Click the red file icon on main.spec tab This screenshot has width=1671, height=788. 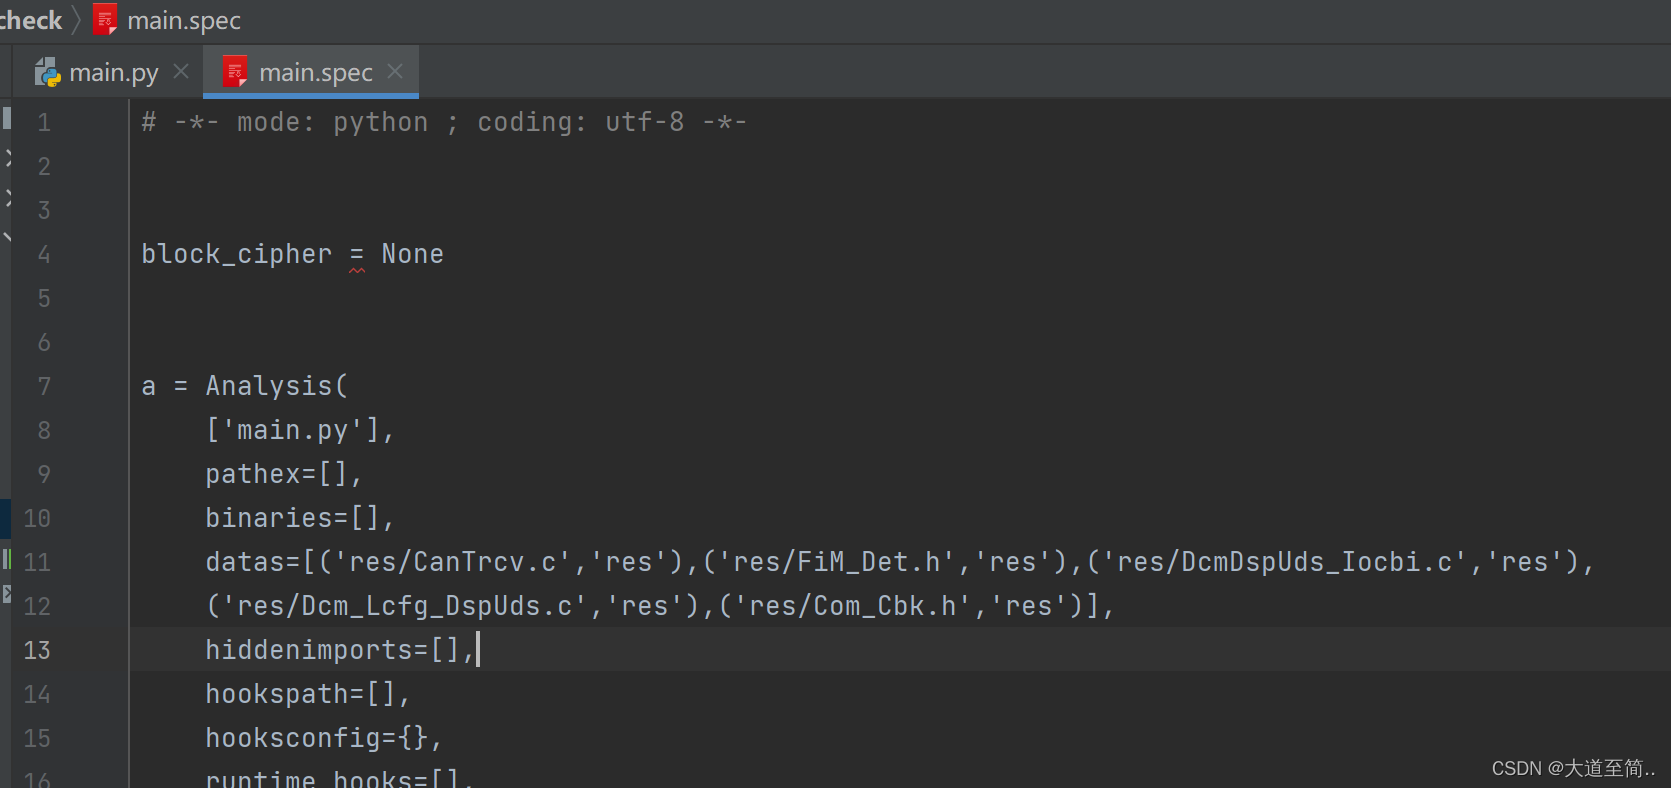click(x=235, y=71)
